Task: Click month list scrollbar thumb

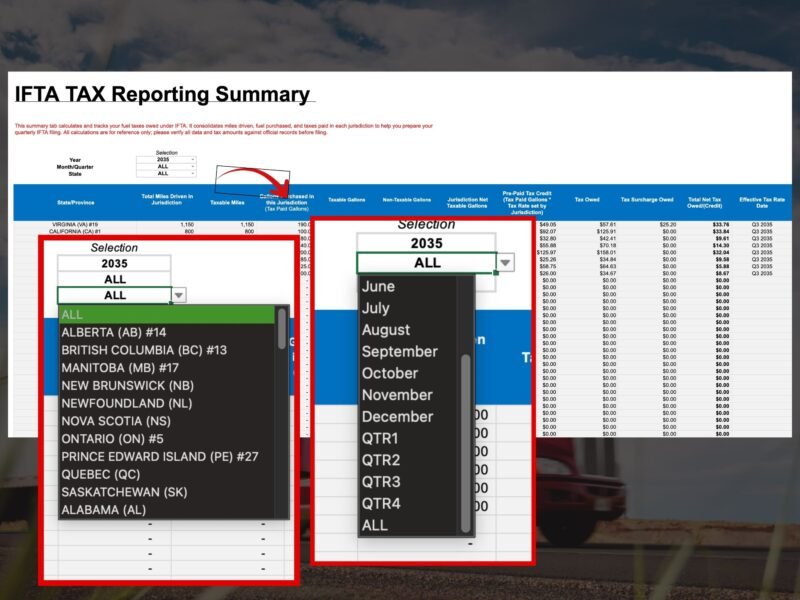Action: pyautogui.click(x=465, y=443)
